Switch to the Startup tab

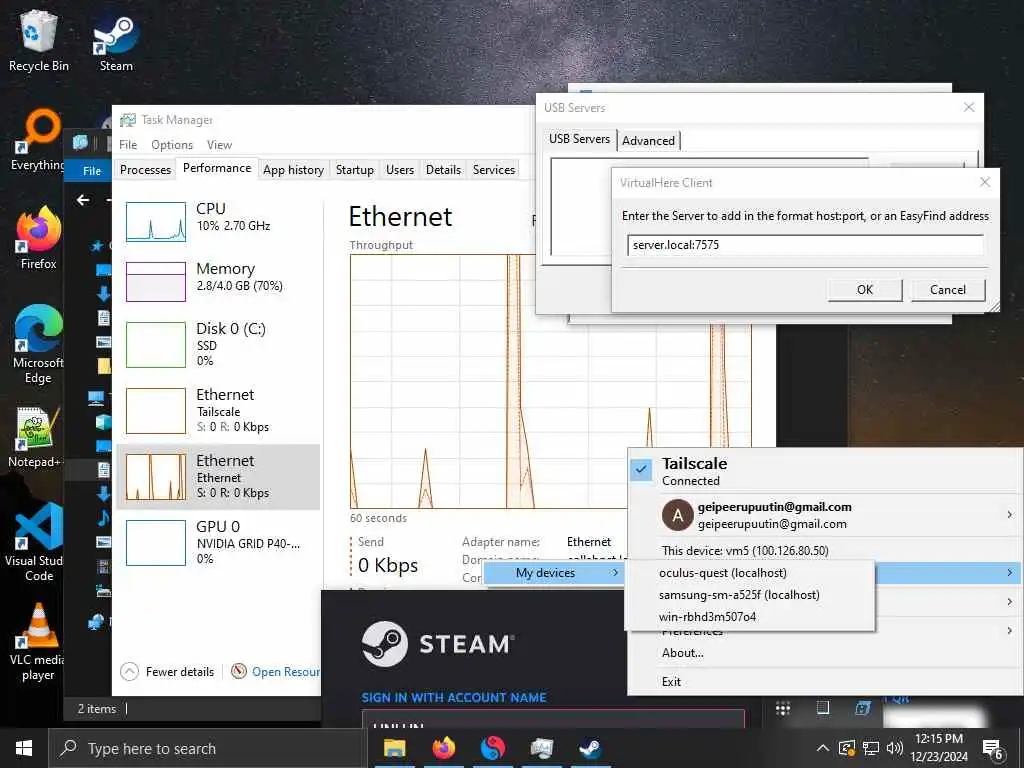pos(355,170)
